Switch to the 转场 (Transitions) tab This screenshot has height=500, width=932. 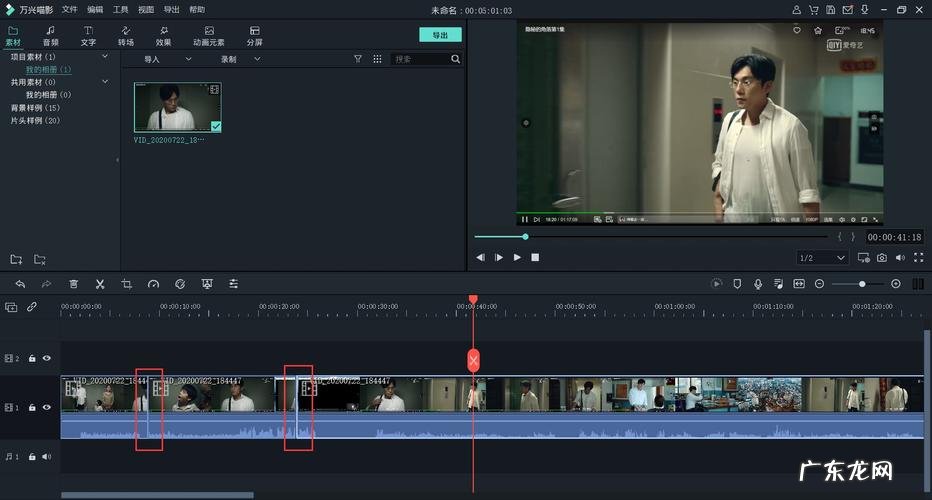click(x=126, y=36)
